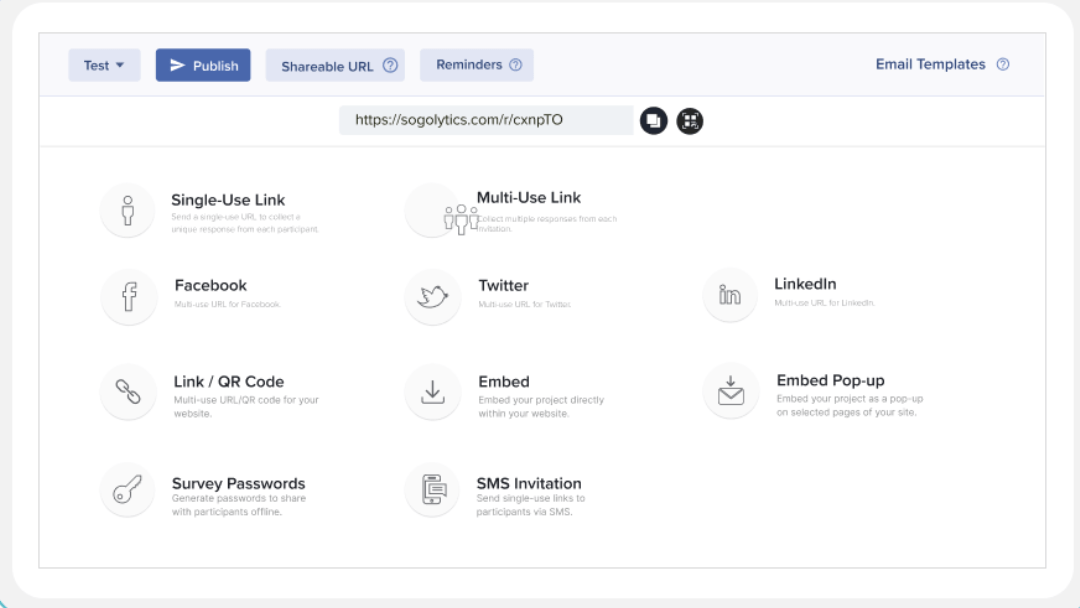Click the Single-Use Link person icon
1080x608 pixels.
pos(127,210)
